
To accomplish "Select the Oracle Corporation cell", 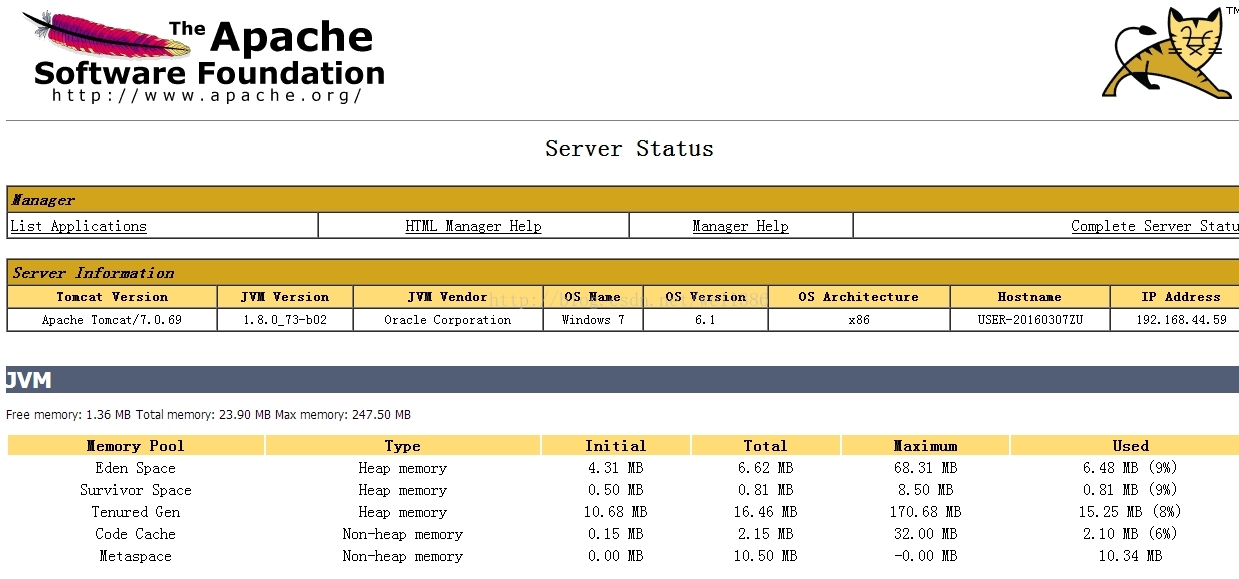I will 448,320.
